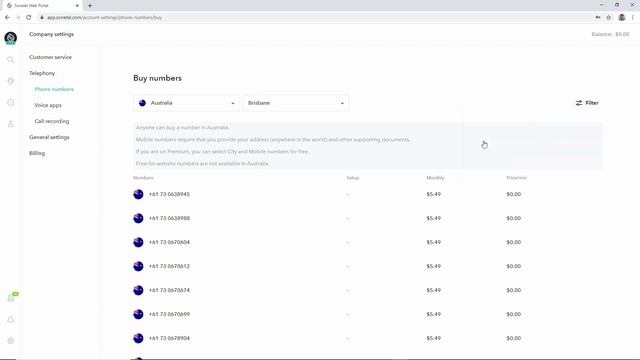Screen dimensions: 640x360
Task: Click Price/min value of +61 73 0678904
Action: tap(513, 338)
